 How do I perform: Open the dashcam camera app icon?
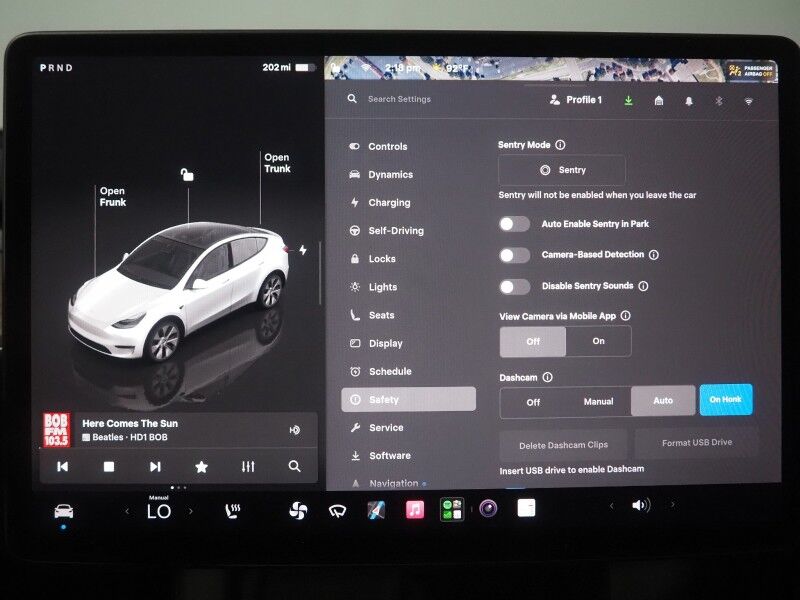point(488,508)
